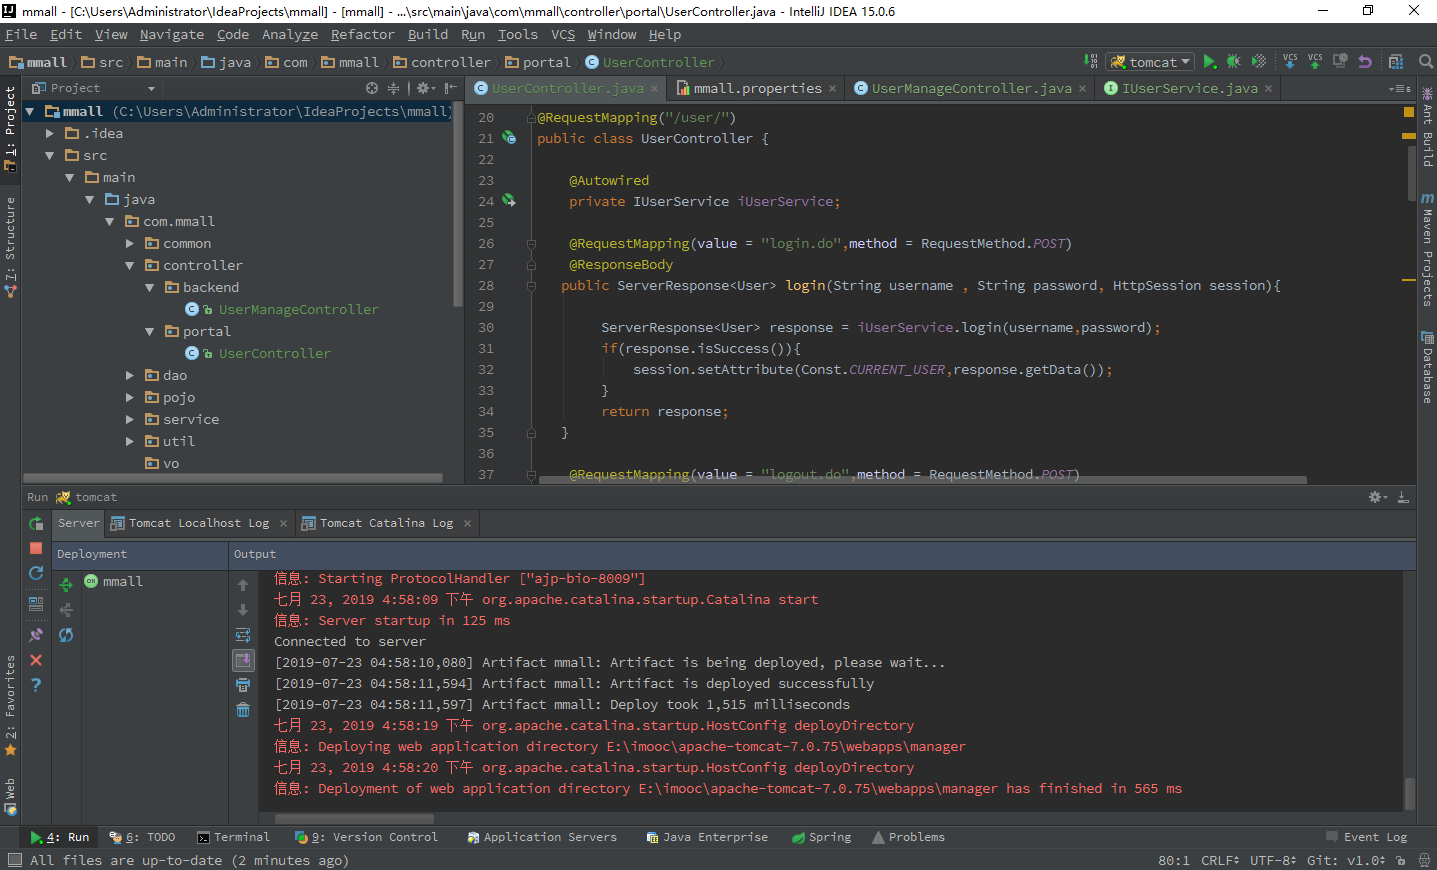Collapse the controller folder in tree
1437x870 pixels.
[x=130, y=266]
